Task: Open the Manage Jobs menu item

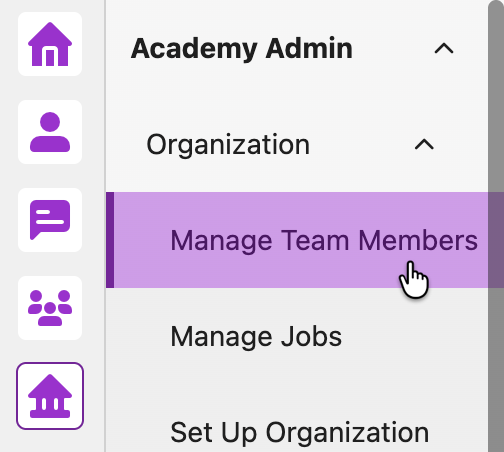Action: tap(256, 337)
